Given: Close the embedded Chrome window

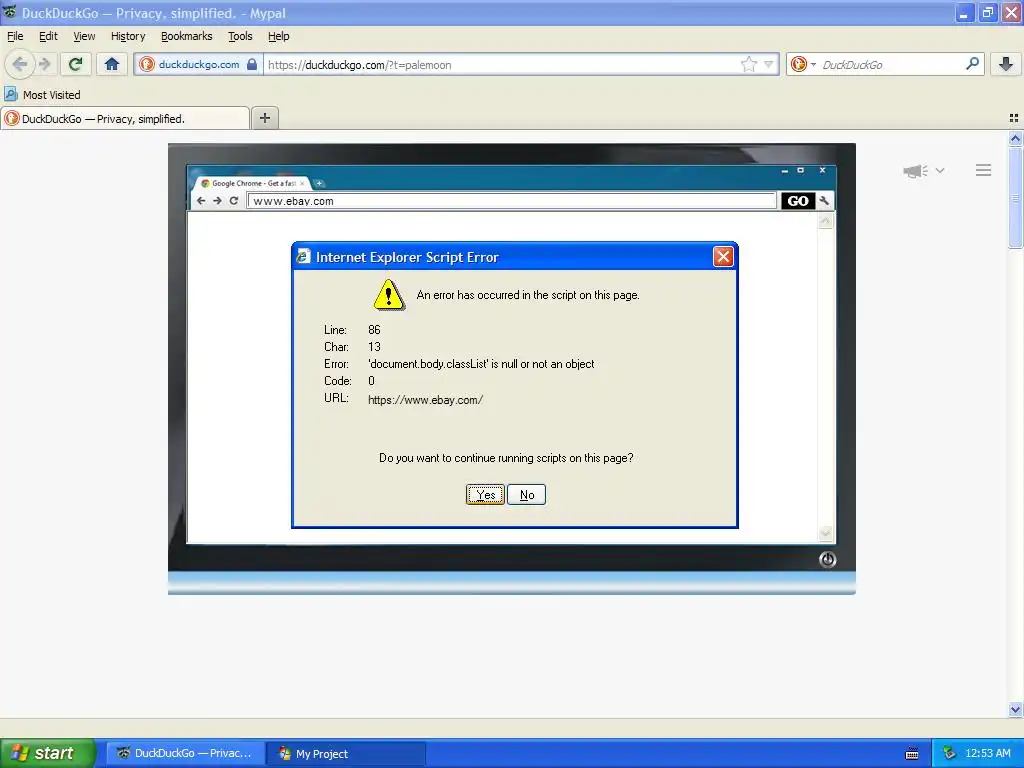Looking at the screenshot, I should (x=822, y=170).
